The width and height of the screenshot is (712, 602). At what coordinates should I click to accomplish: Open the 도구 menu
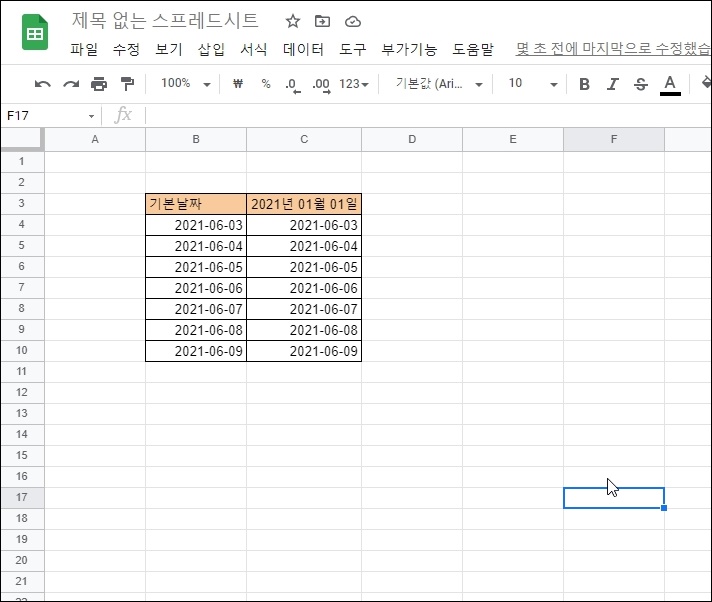click(352, 49)
